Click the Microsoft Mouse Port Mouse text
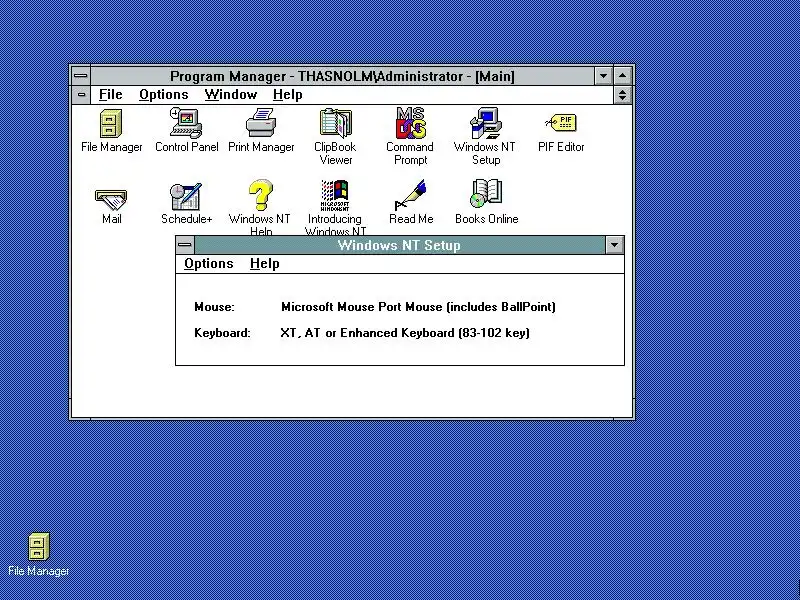The image size is (800, 600). pyautogui.click(x=418, y=307)
